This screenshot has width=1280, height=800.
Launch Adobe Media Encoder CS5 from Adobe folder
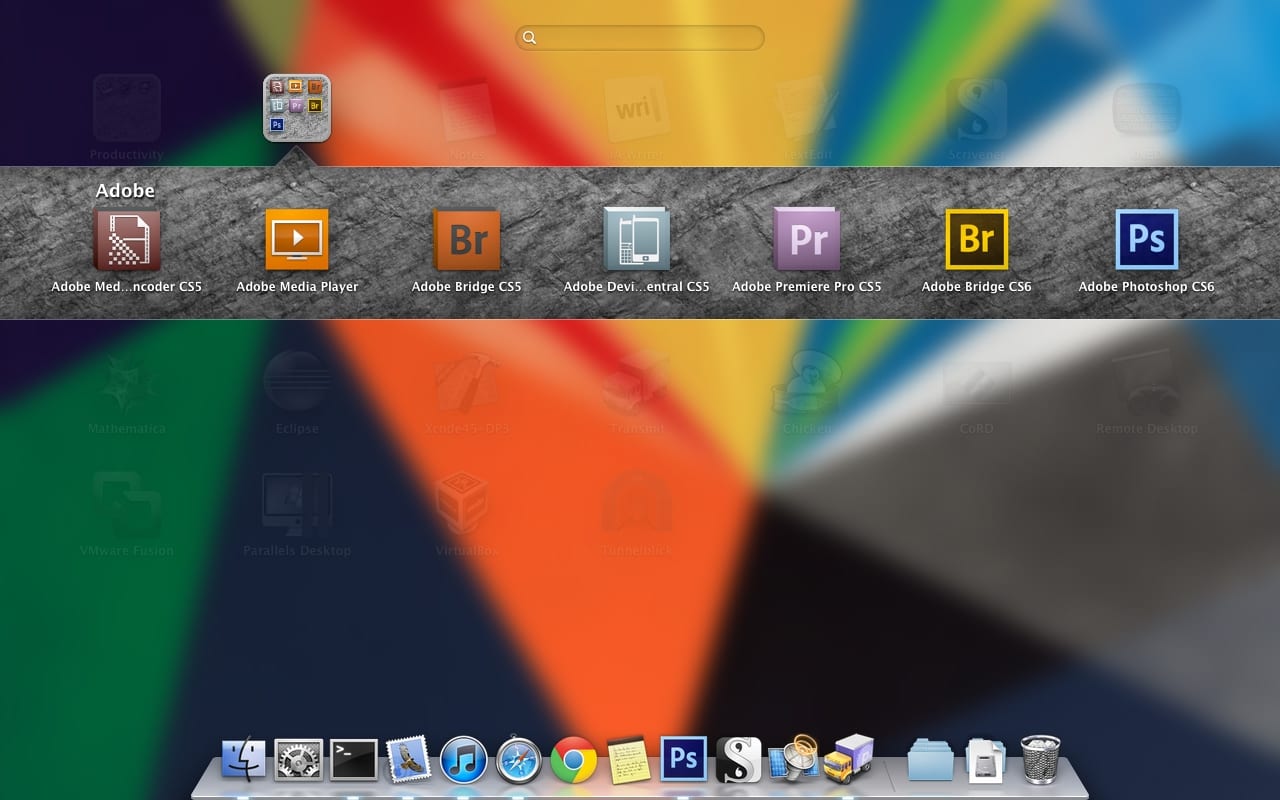pos(127,240)
